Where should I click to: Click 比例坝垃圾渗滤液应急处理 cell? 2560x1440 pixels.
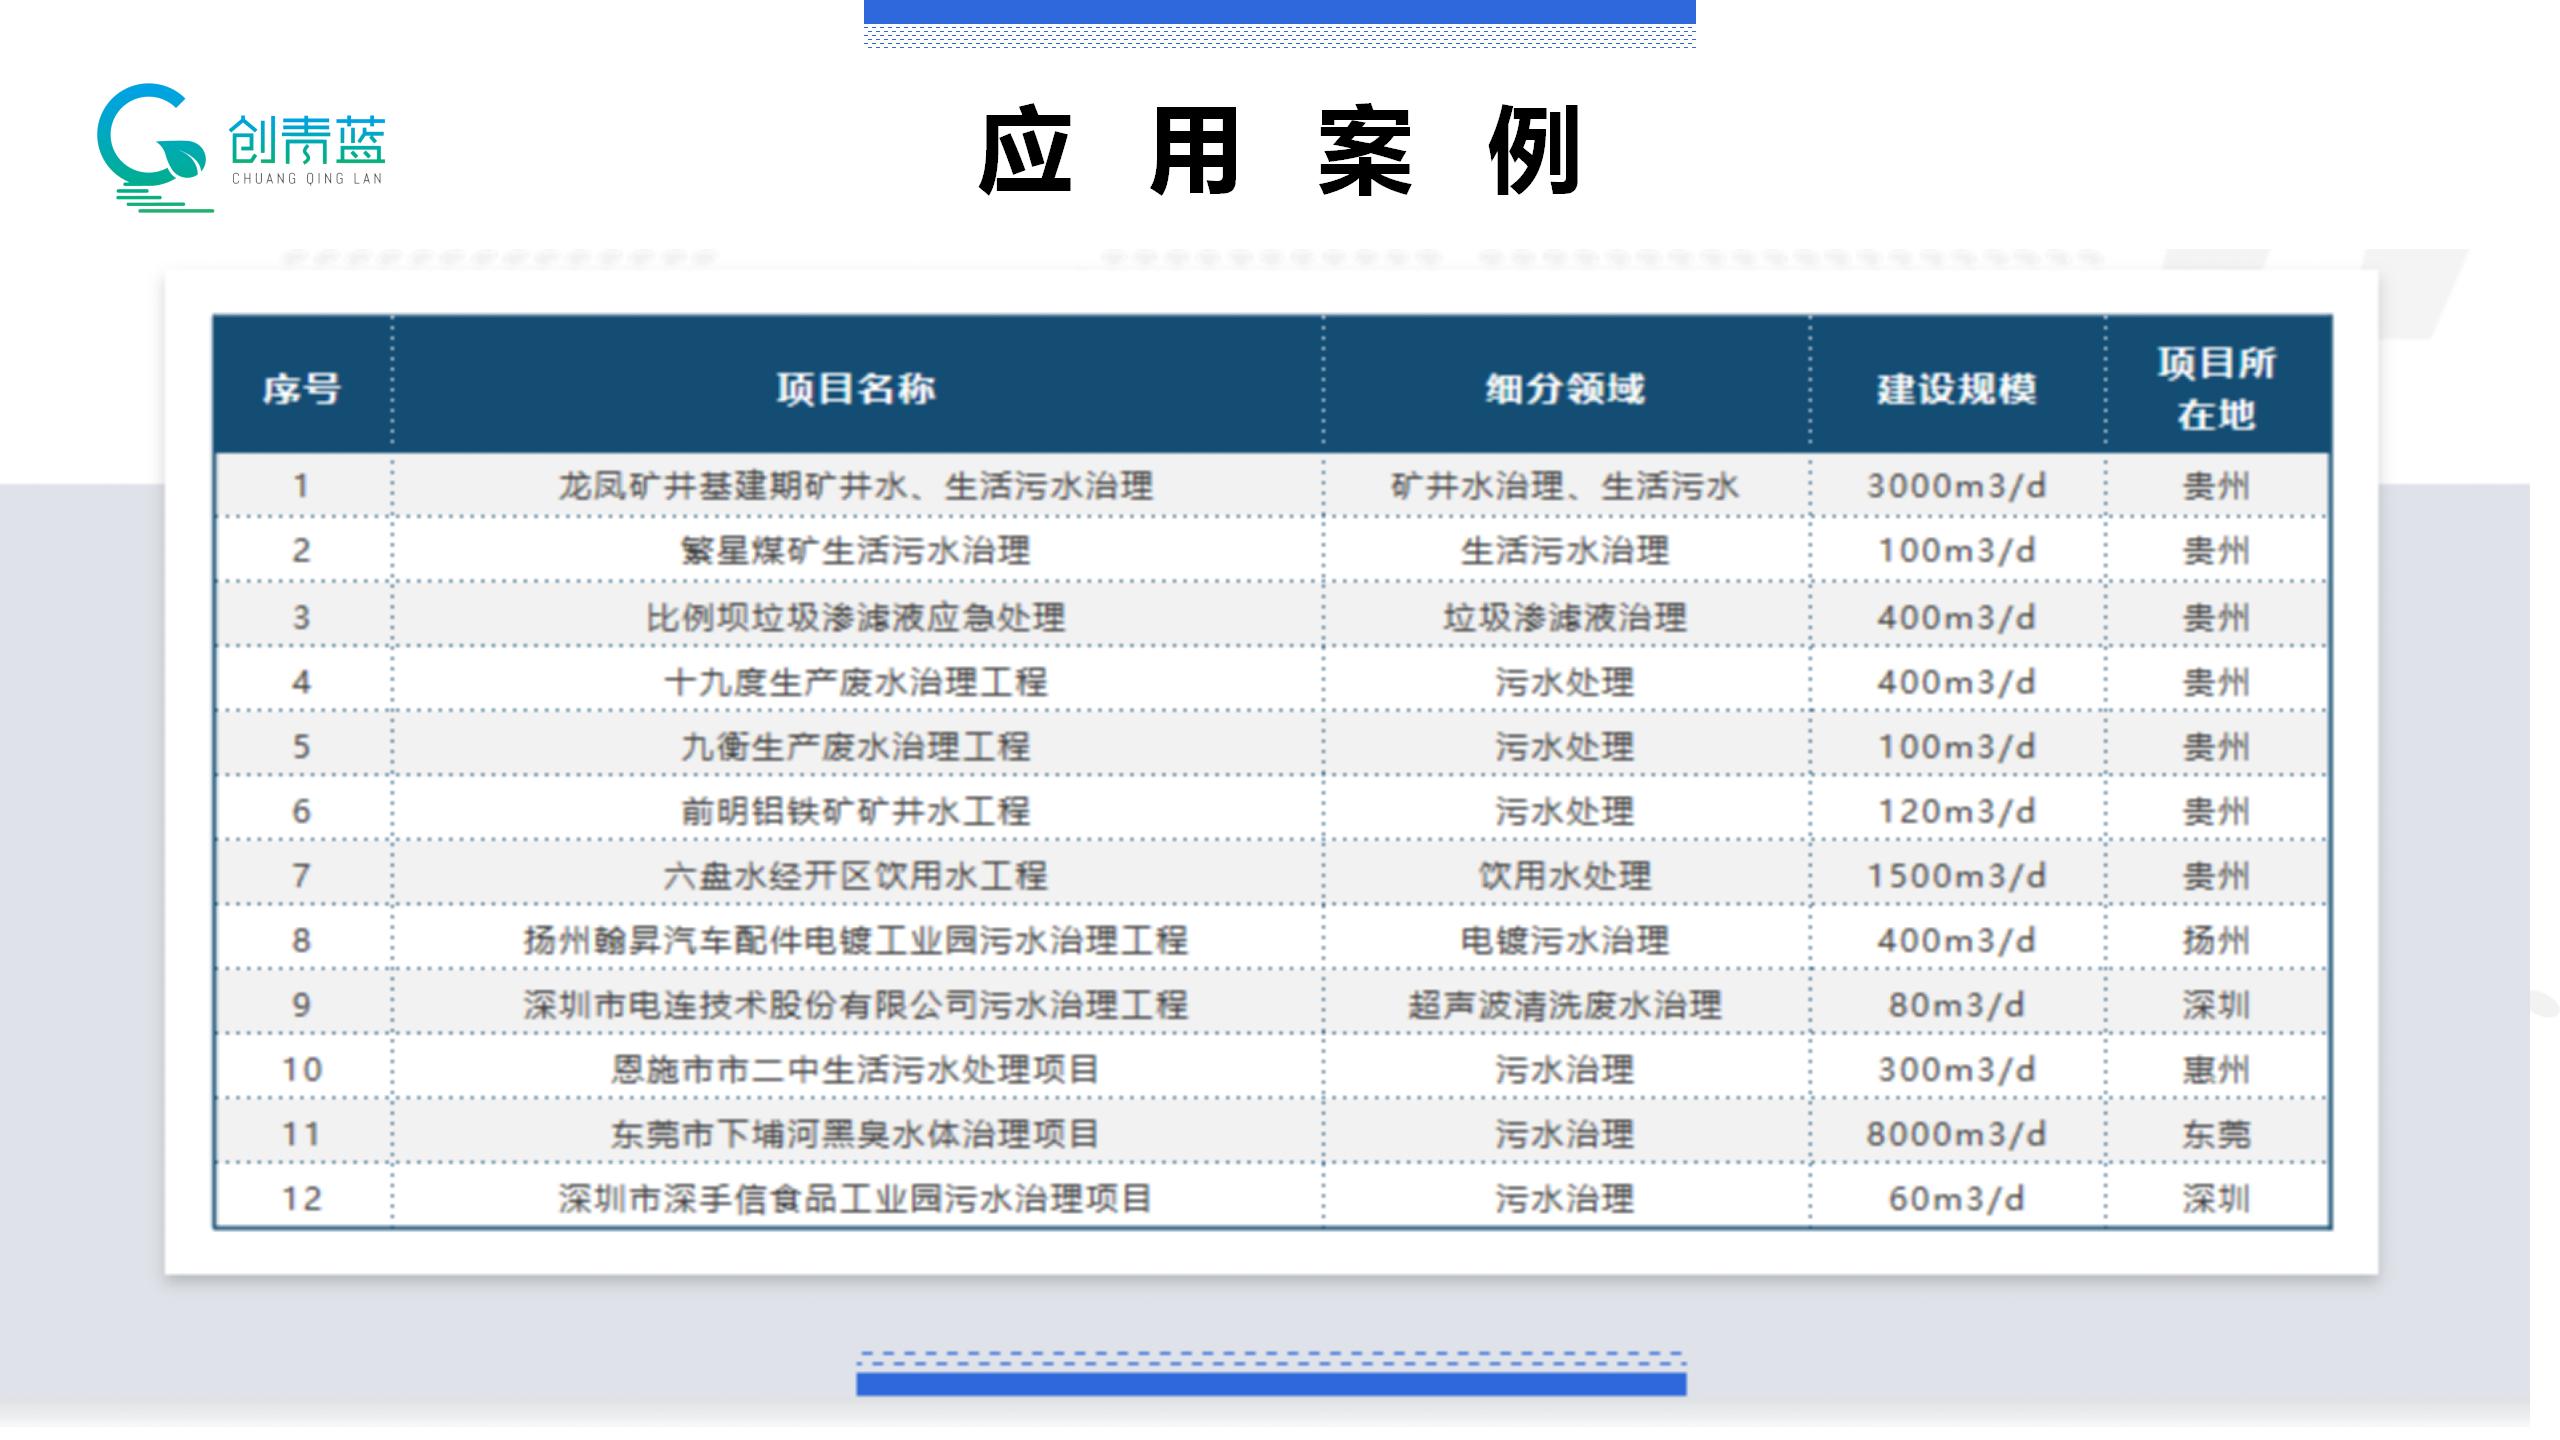[x=856, y=617]
